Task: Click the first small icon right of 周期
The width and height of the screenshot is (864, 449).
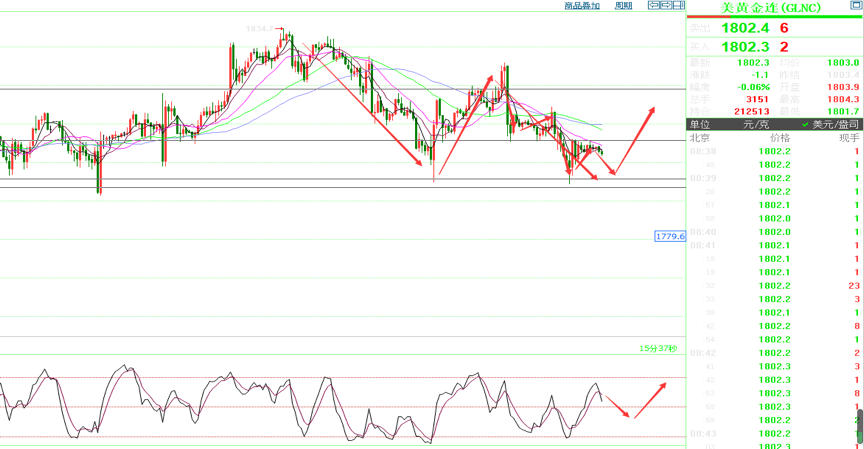Action: (x=653, y=6)
